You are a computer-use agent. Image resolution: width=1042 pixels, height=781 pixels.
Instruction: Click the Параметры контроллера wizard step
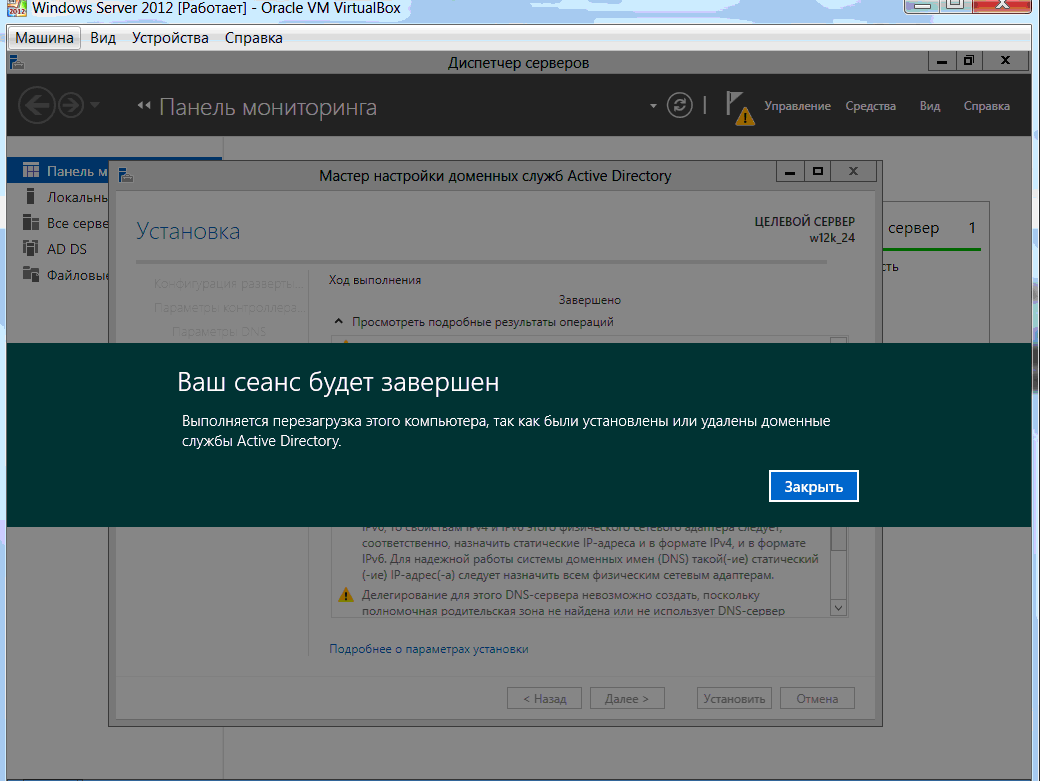[x=229, y=308]
